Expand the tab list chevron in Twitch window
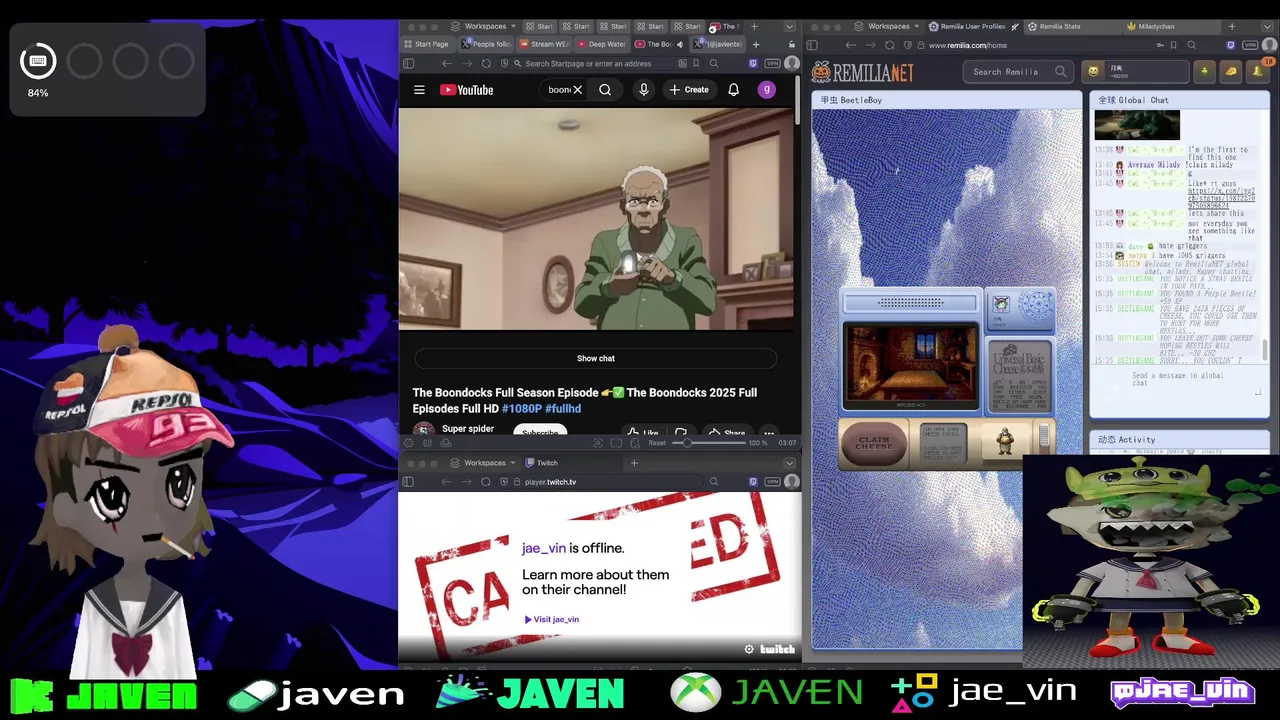 pos(789,463)
